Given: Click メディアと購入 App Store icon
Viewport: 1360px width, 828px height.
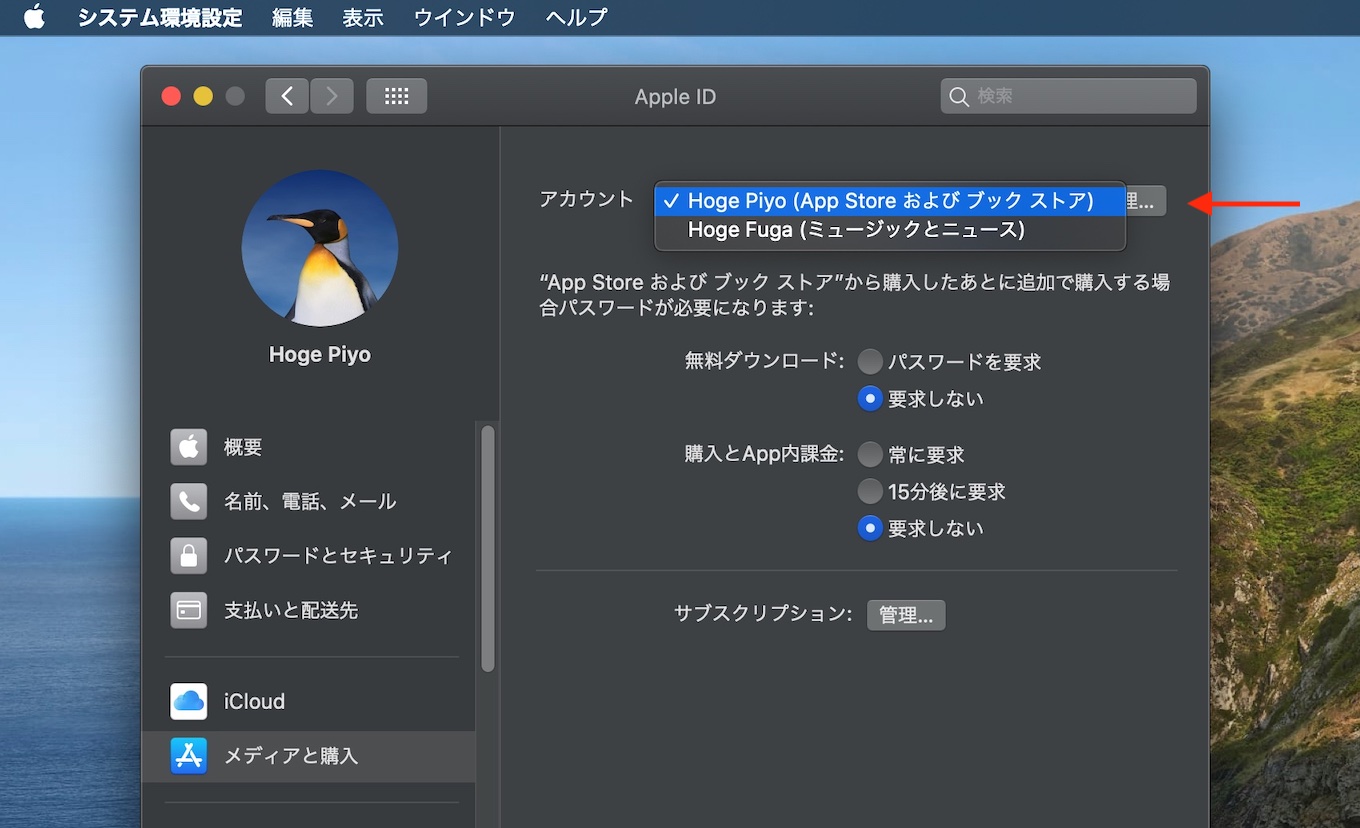Looking at the screenshot, I should pos(189,756).
